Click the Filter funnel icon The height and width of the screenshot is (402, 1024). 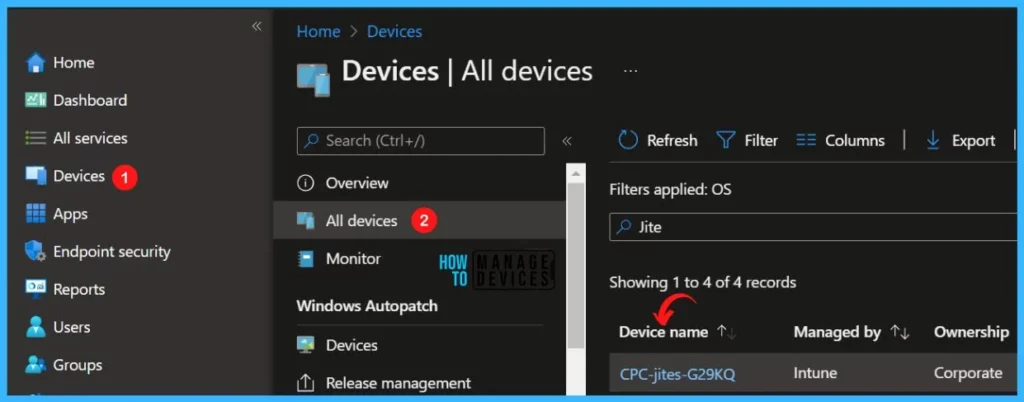[726, 140]
